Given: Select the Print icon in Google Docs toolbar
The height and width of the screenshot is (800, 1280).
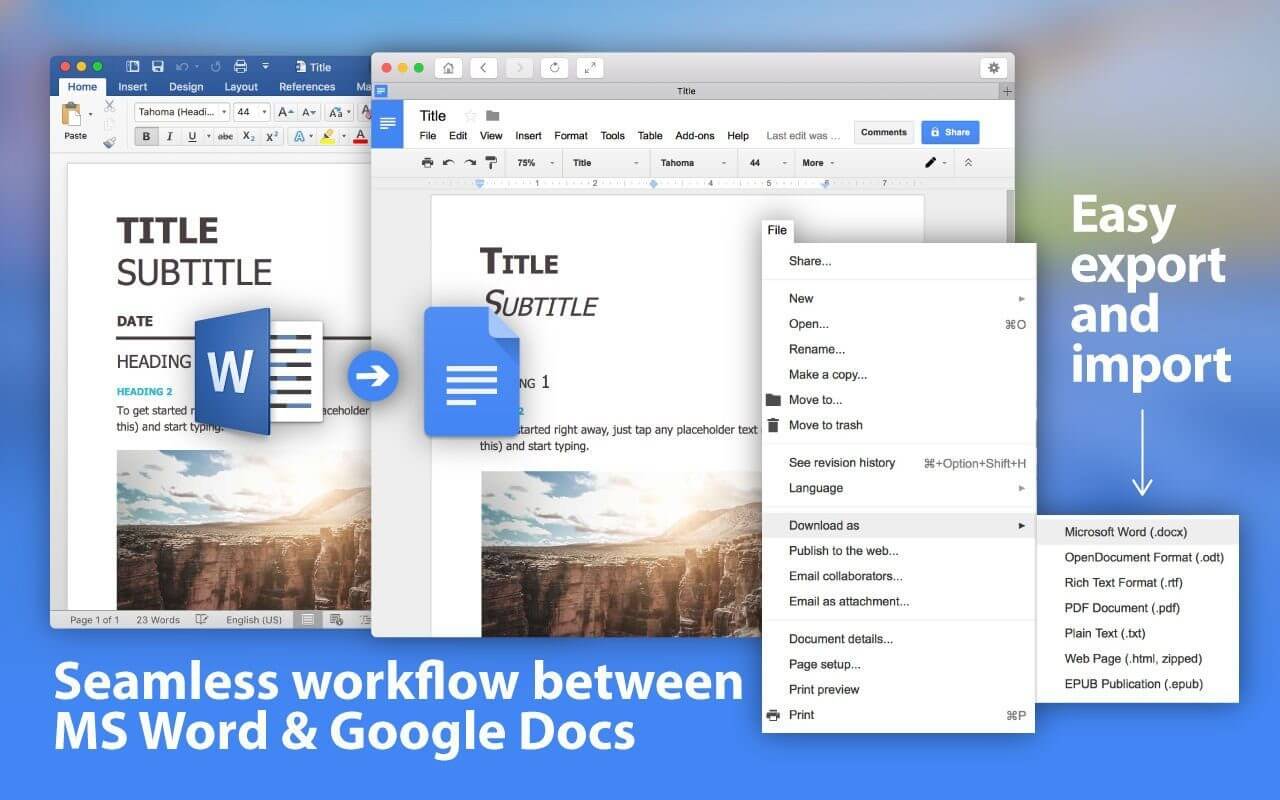Looking at the screenshot, I should pos(426,162).
